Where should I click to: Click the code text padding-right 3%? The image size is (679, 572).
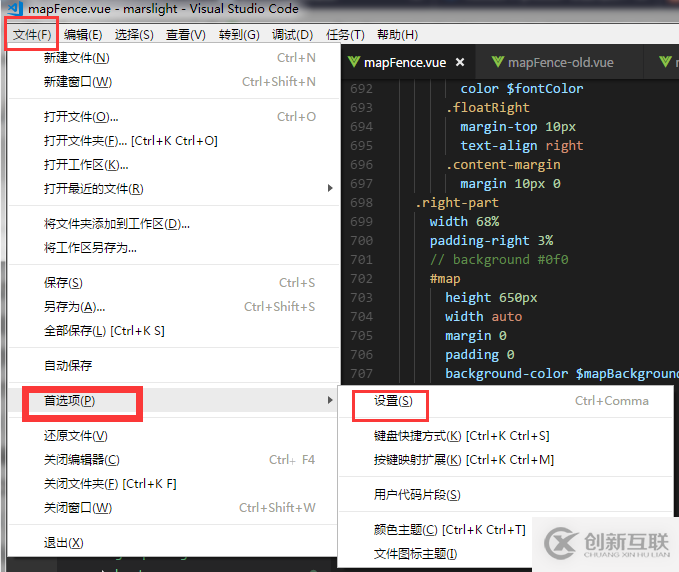491,241
